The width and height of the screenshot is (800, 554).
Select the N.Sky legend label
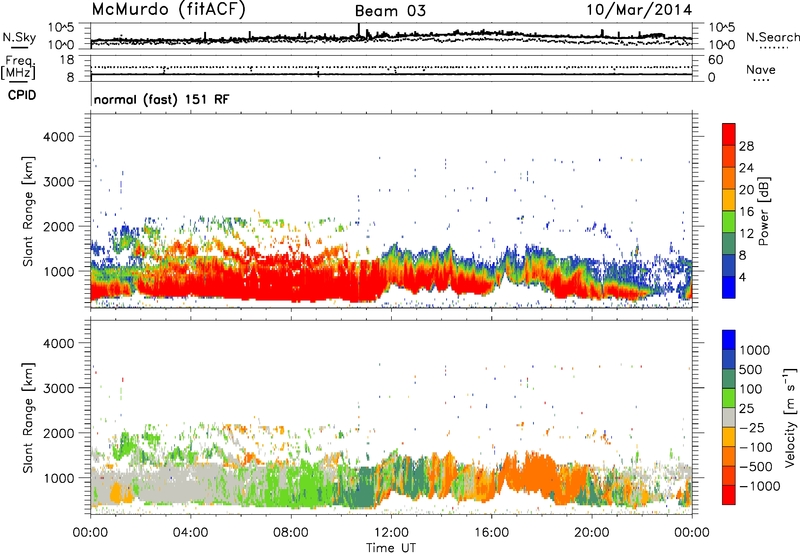pos(19,37)
